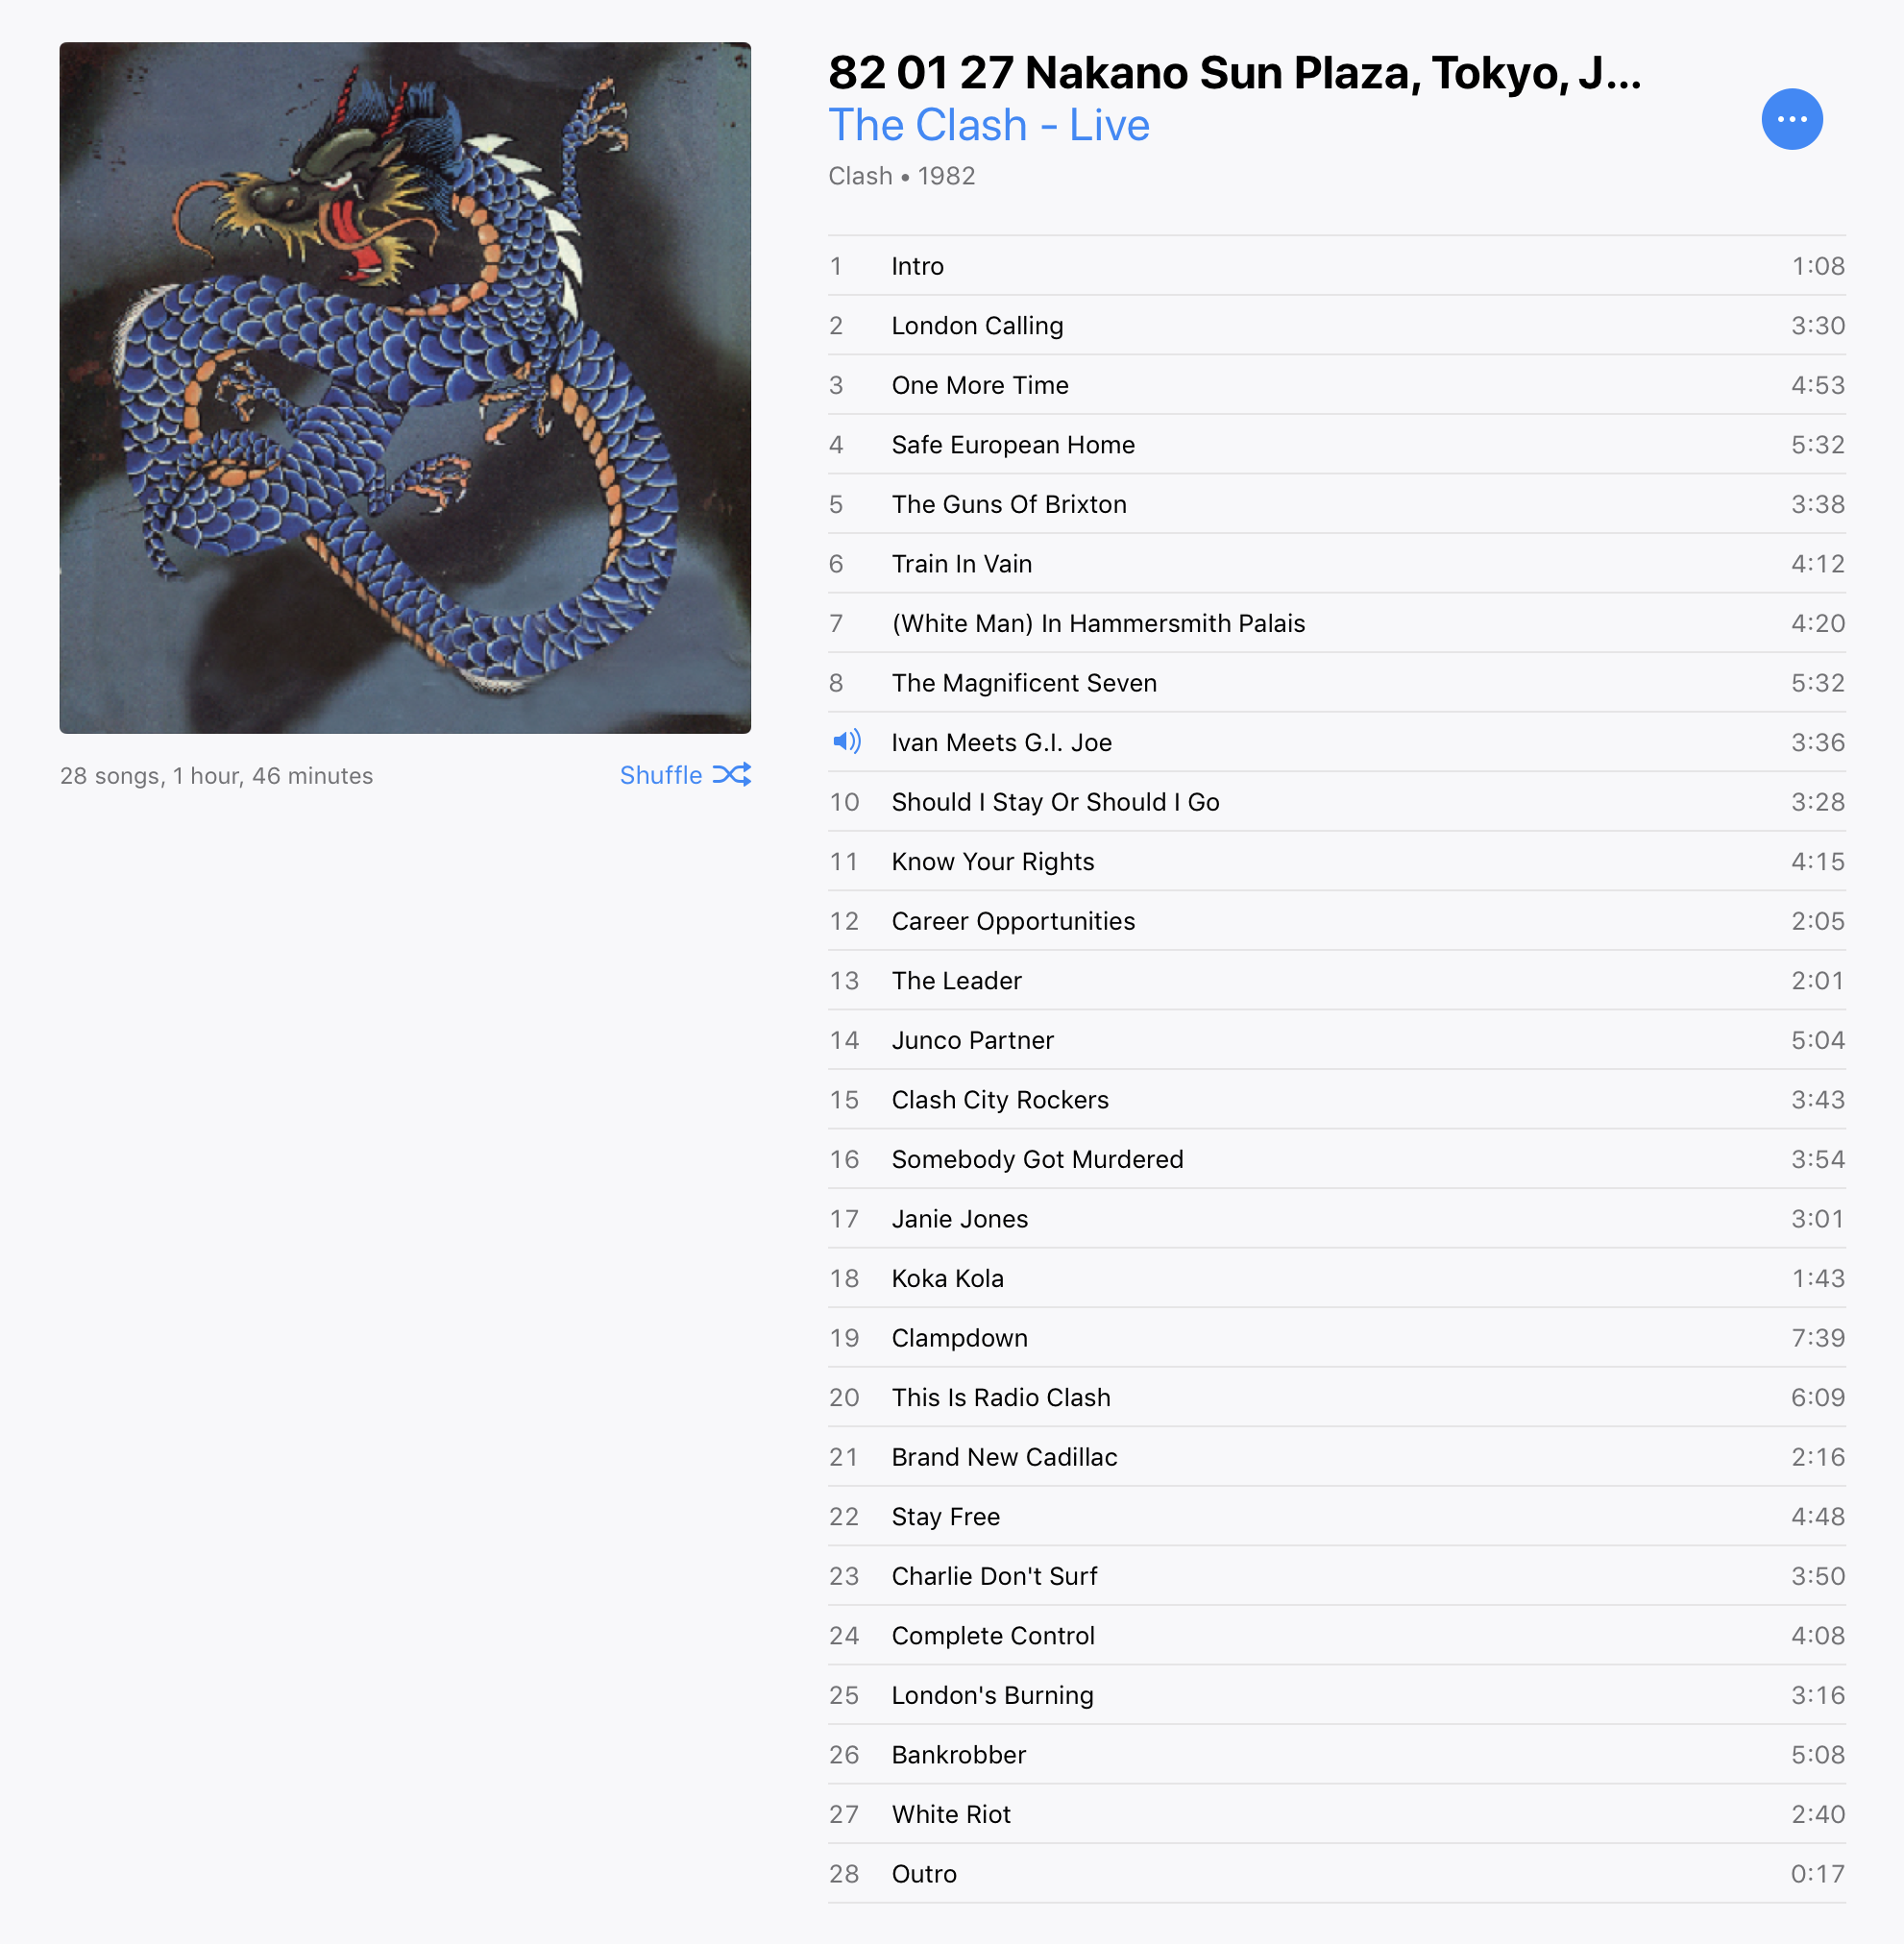Select the Outro track

coord(1336,1873)
